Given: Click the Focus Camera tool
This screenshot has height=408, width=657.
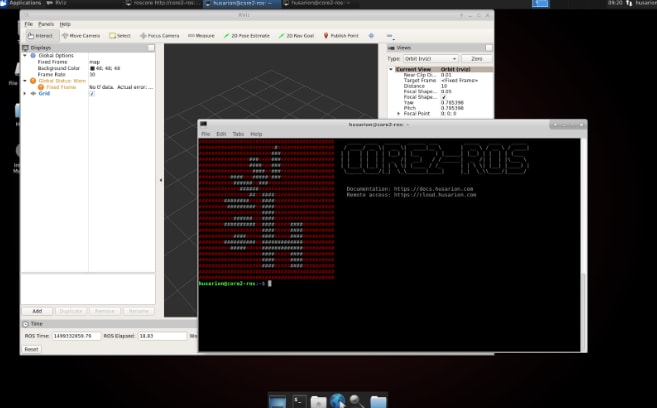Looking at the screenshot, I should pos(159,36).
